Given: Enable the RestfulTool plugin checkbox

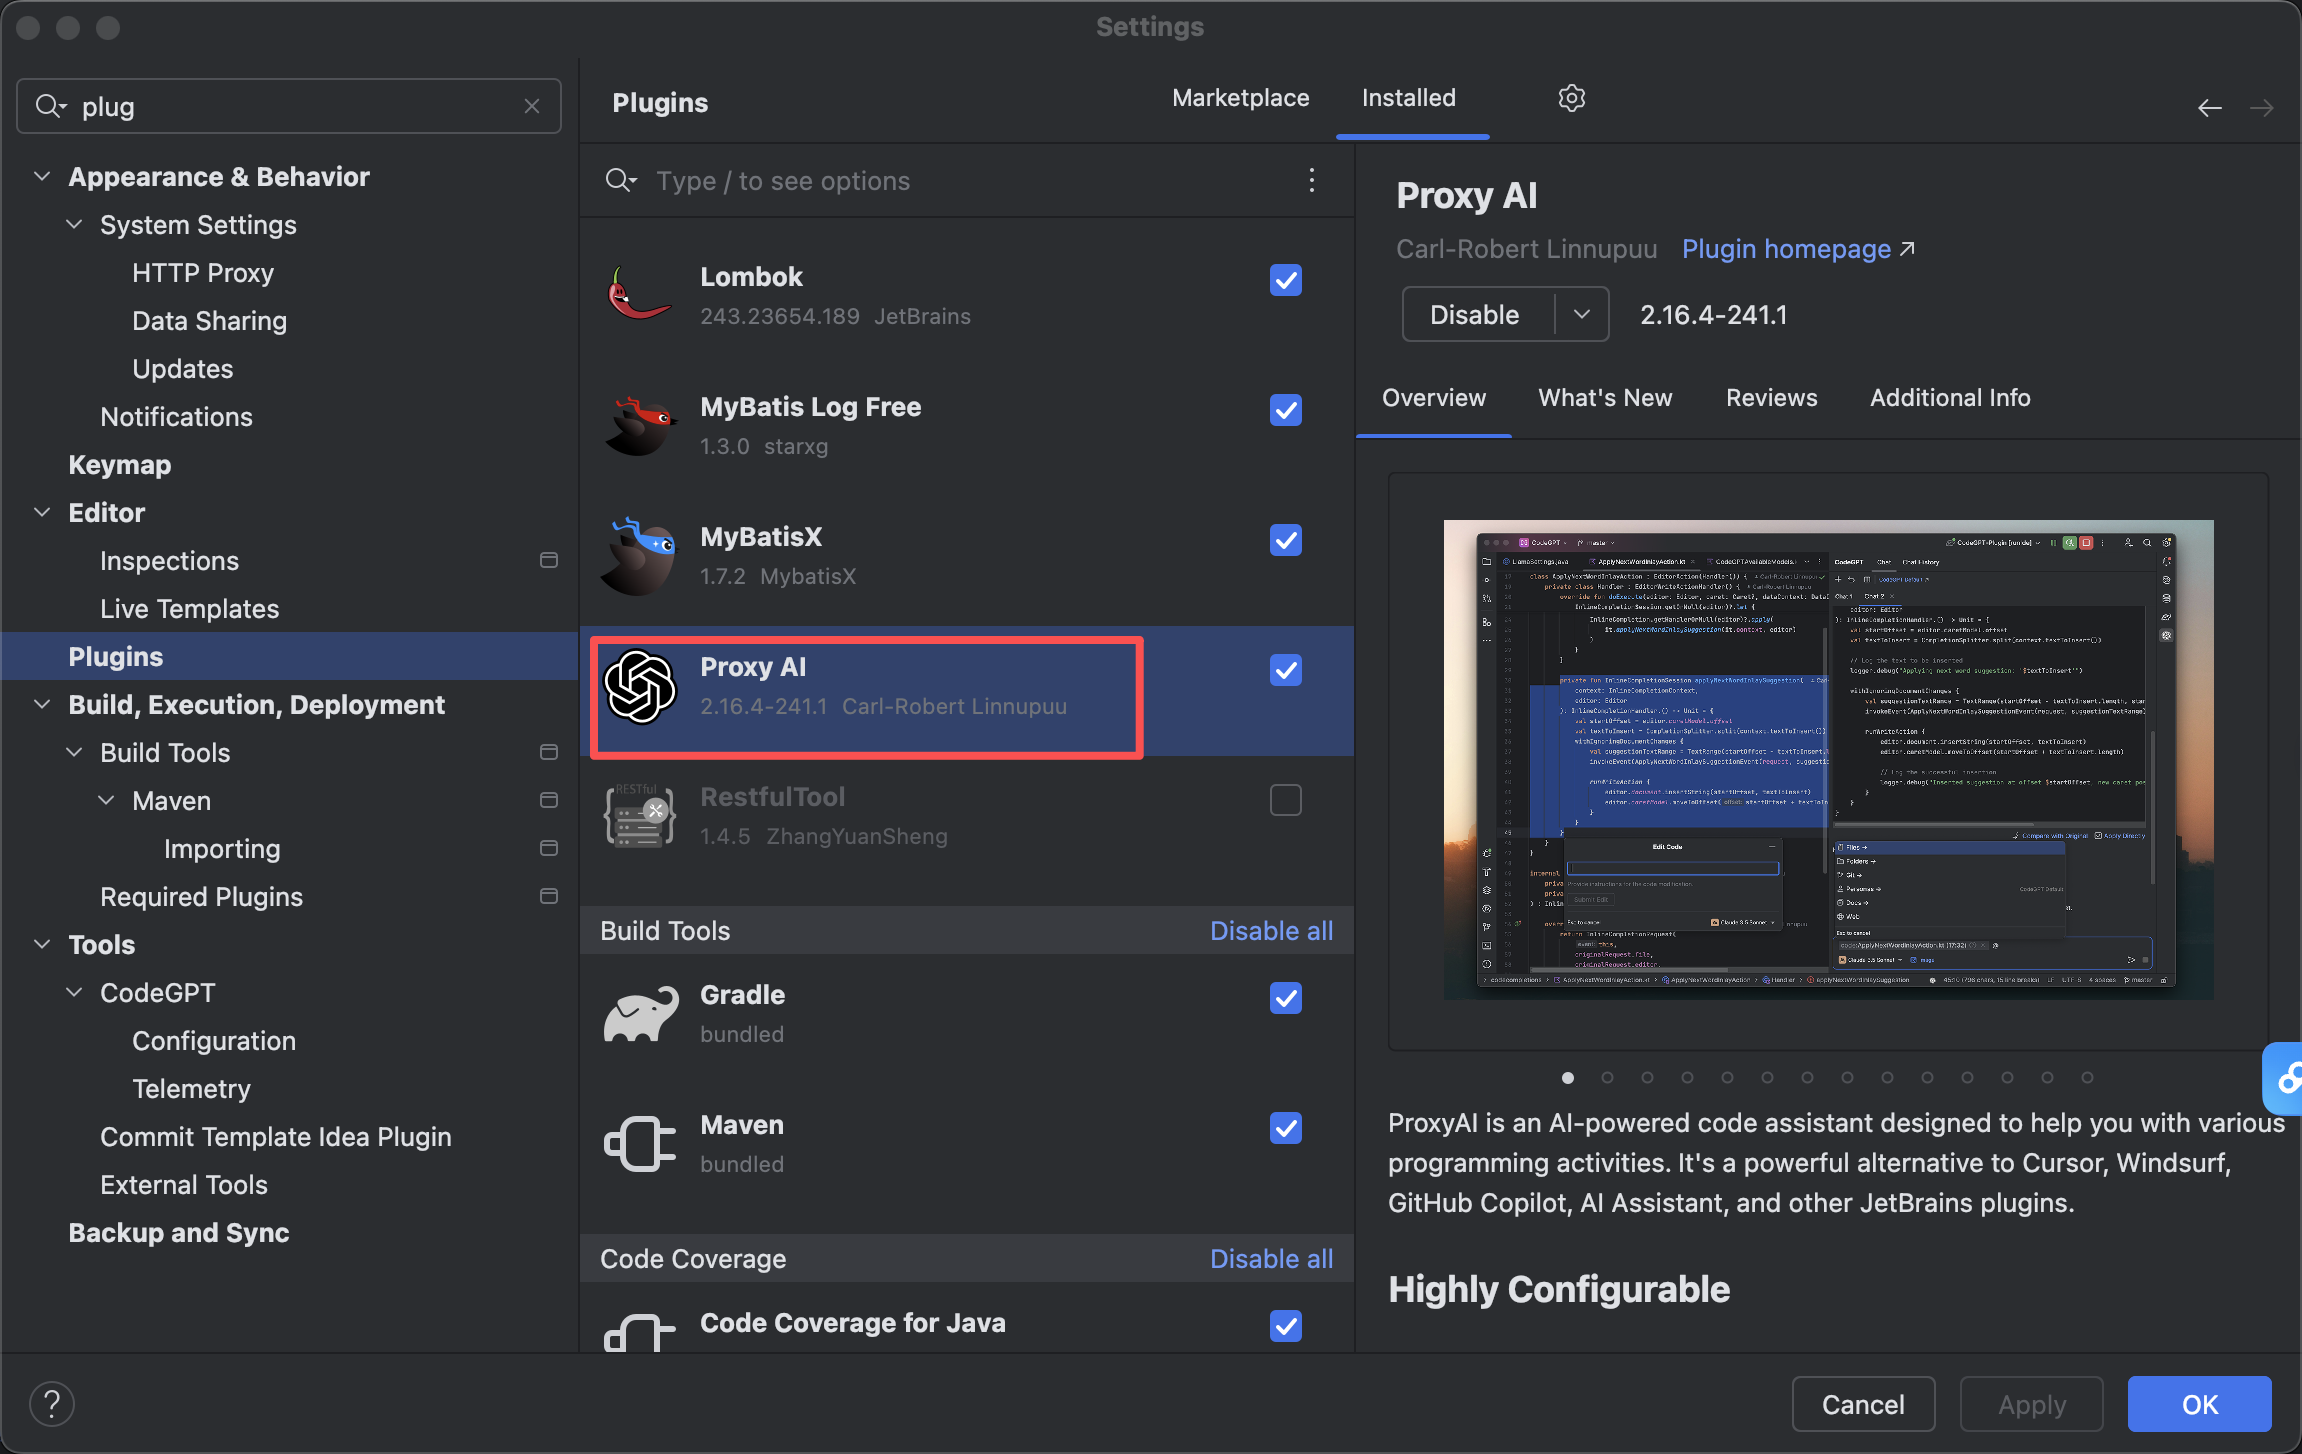Looking at the screenshot, I should (1285, 800).
